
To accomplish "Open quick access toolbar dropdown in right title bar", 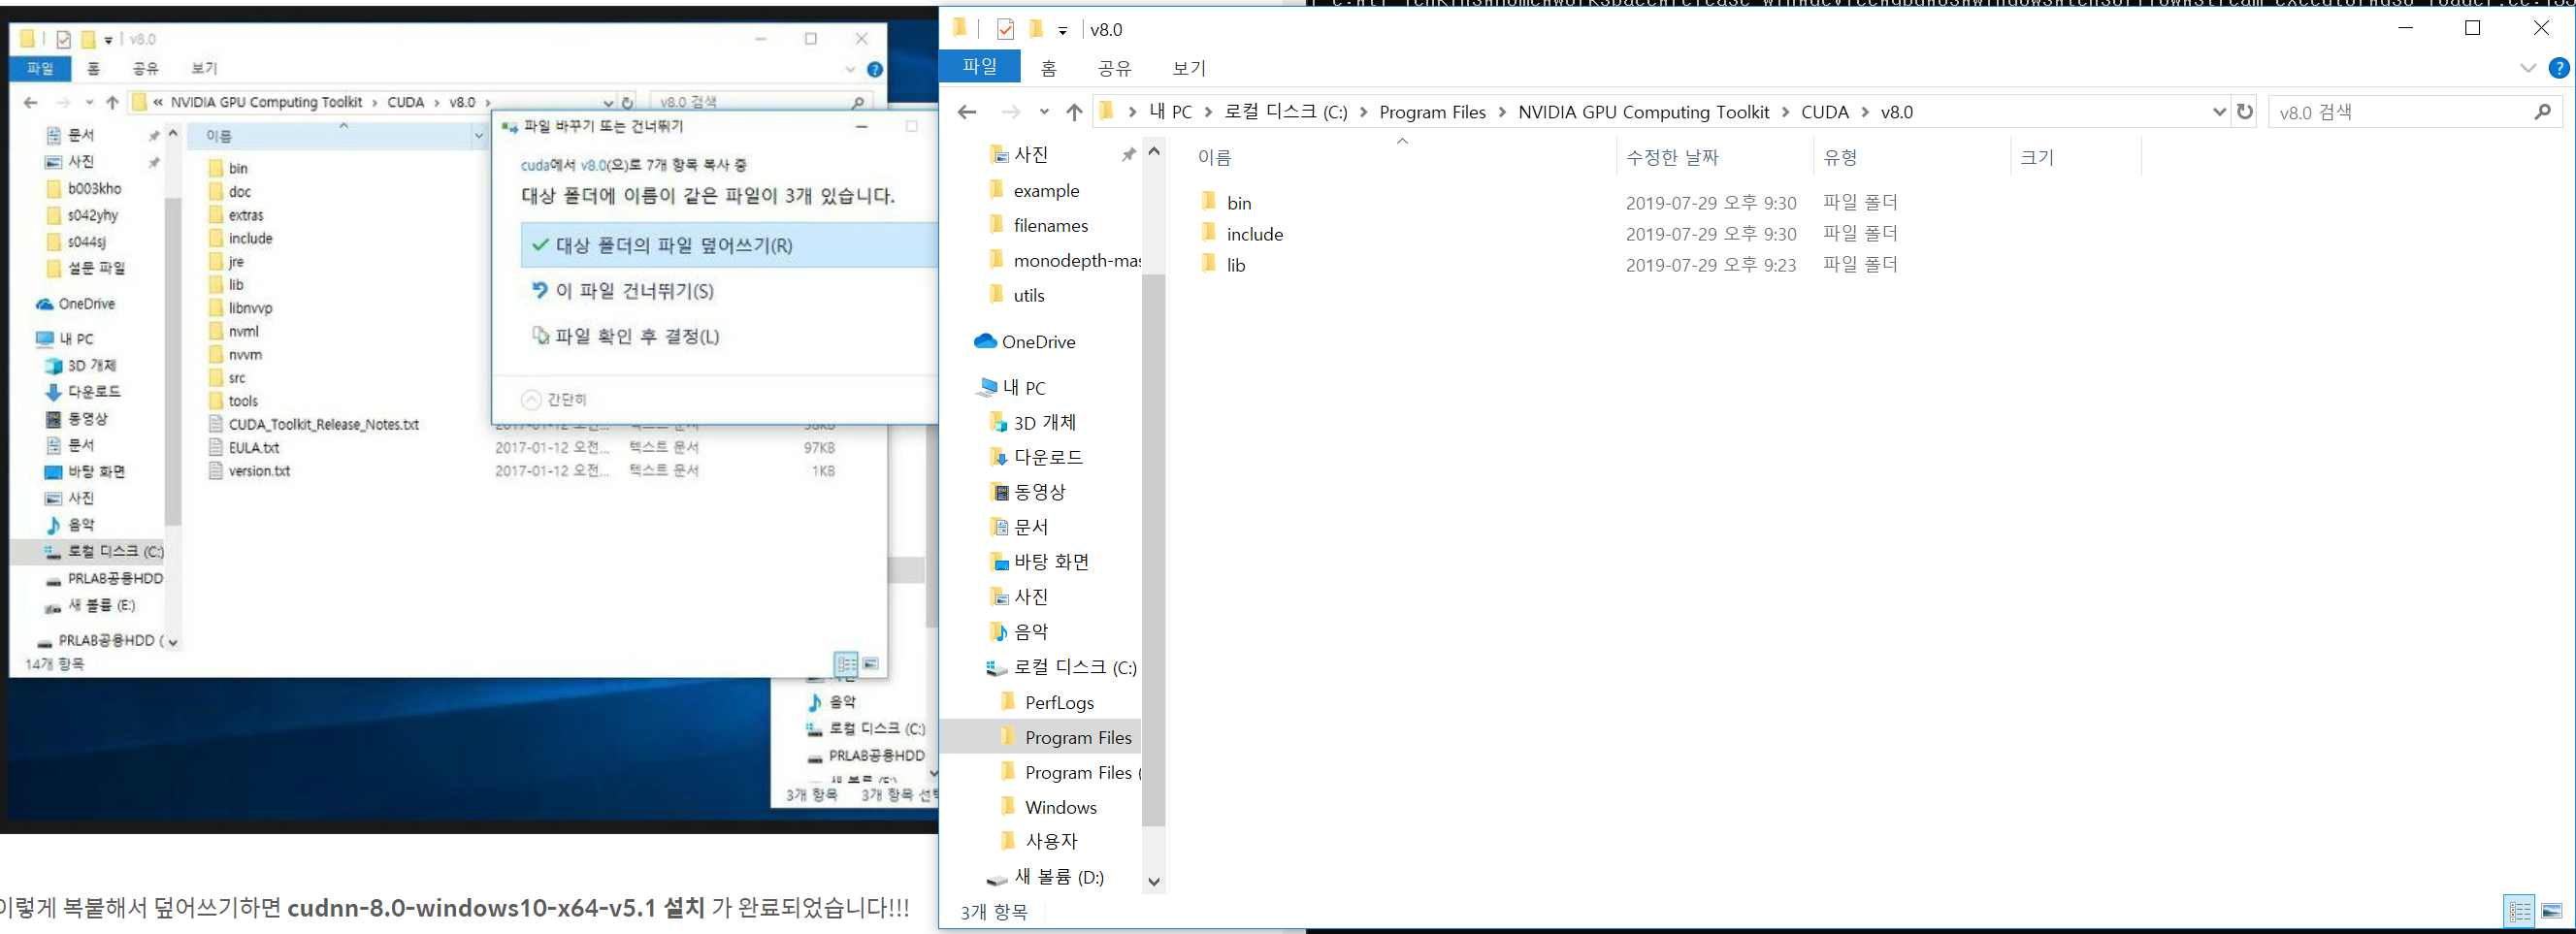I will (1063, 31).
